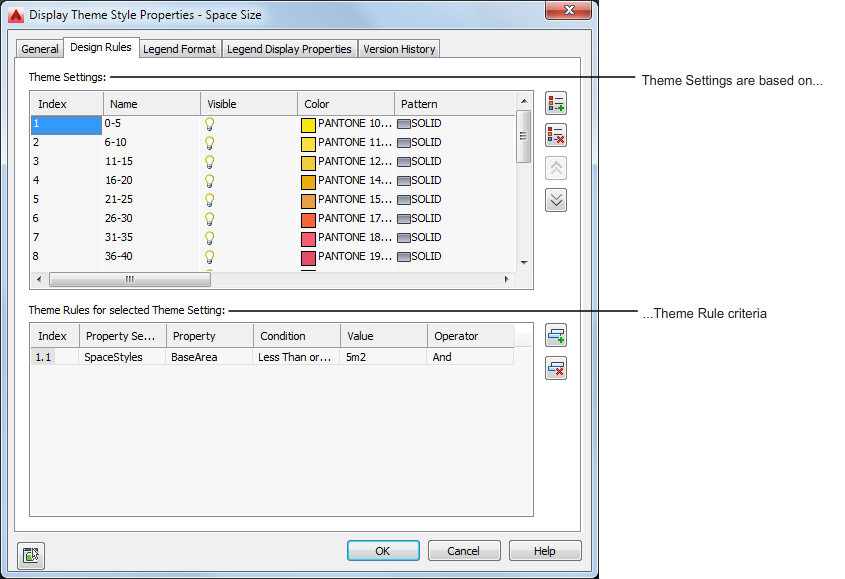The height and width of the screenshot is (579, 845).
Task: Pick color swatch PANTONE 10 for 0-5
Action: 308,125
